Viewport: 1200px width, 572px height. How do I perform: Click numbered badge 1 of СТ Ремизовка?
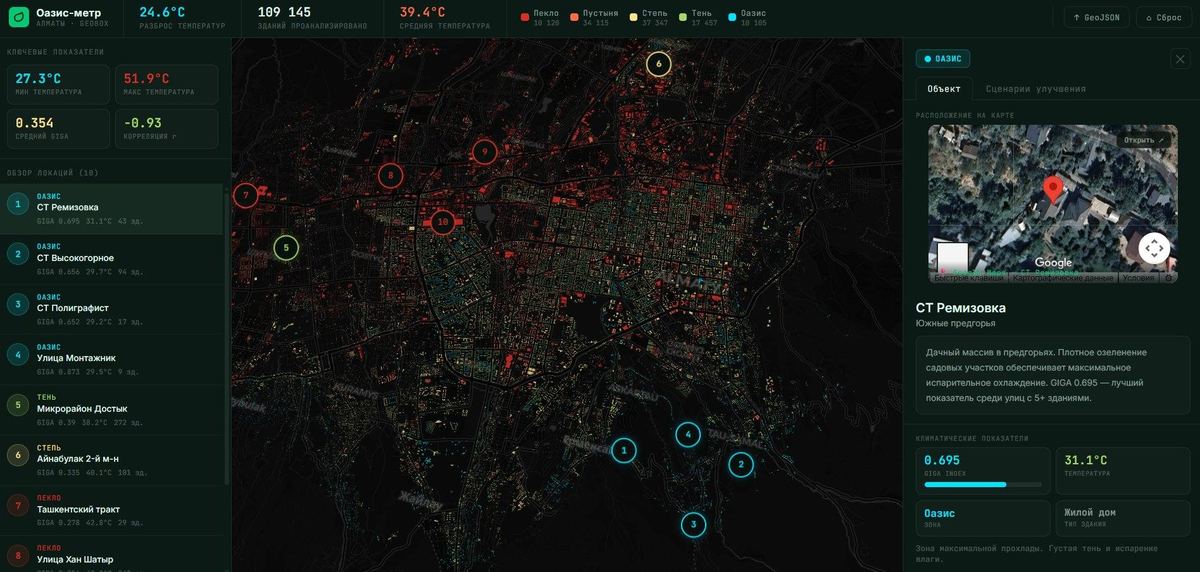tap(18, 204)
